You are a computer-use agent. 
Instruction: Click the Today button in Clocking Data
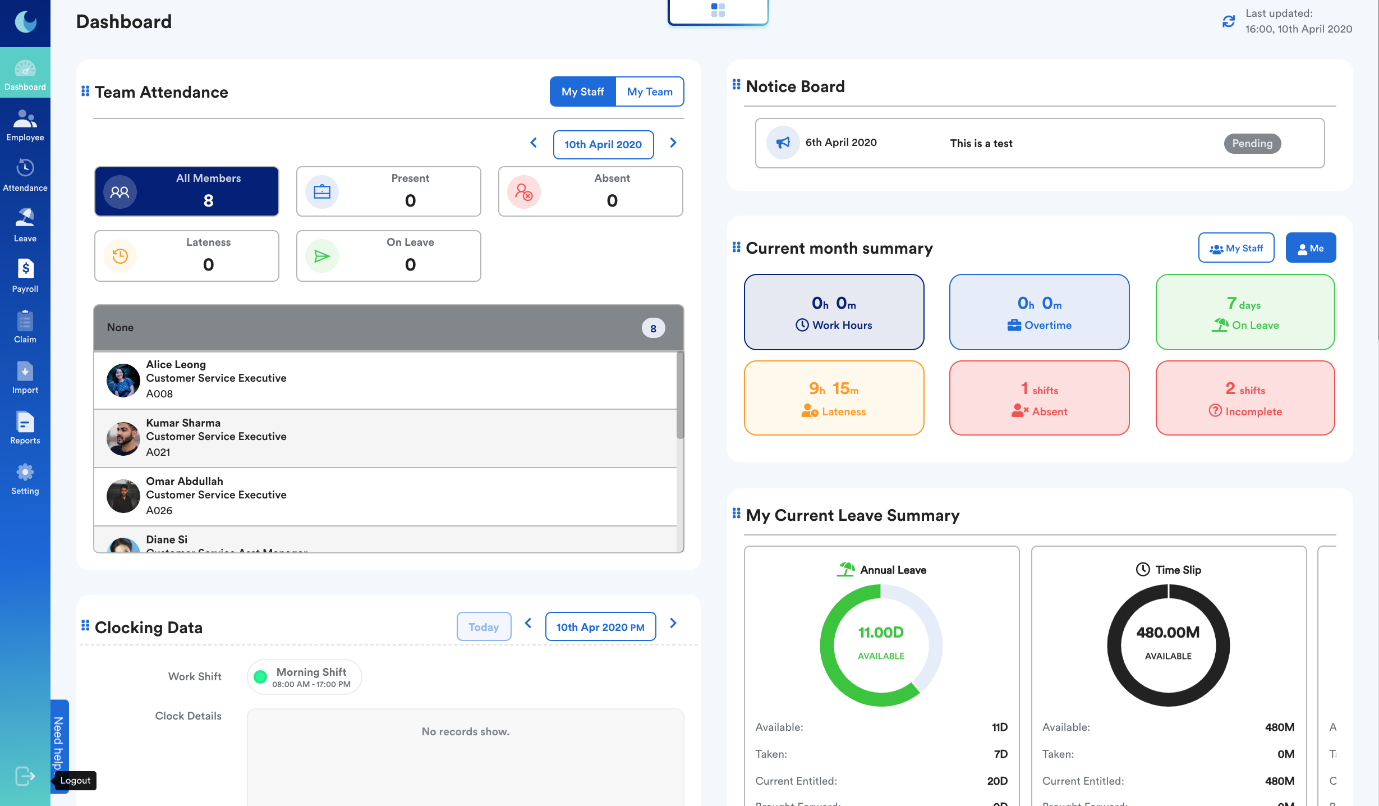484,627
